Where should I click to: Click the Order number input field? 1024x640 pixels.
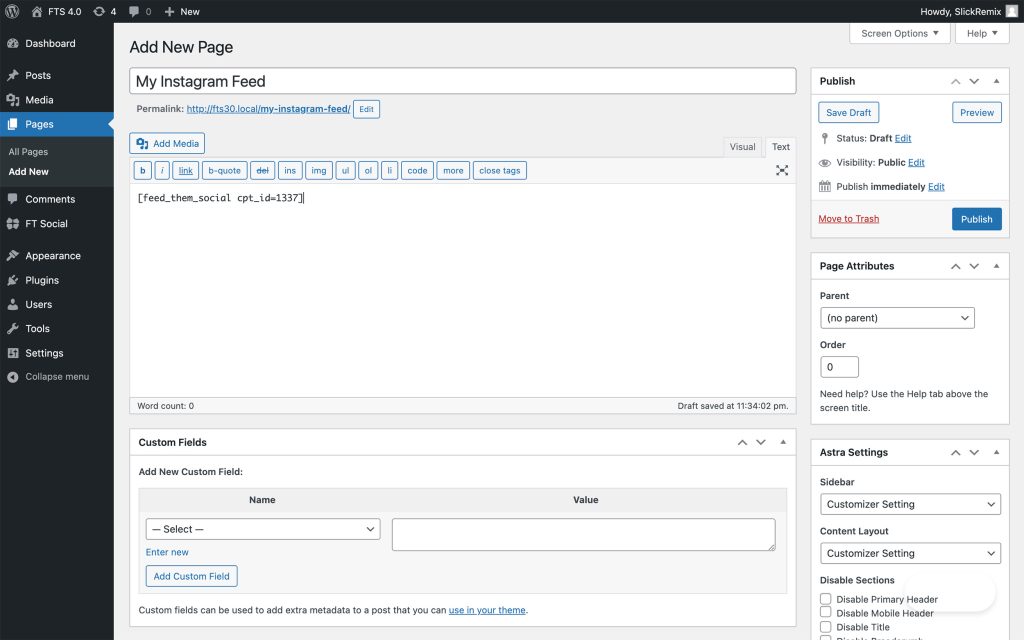839,367
